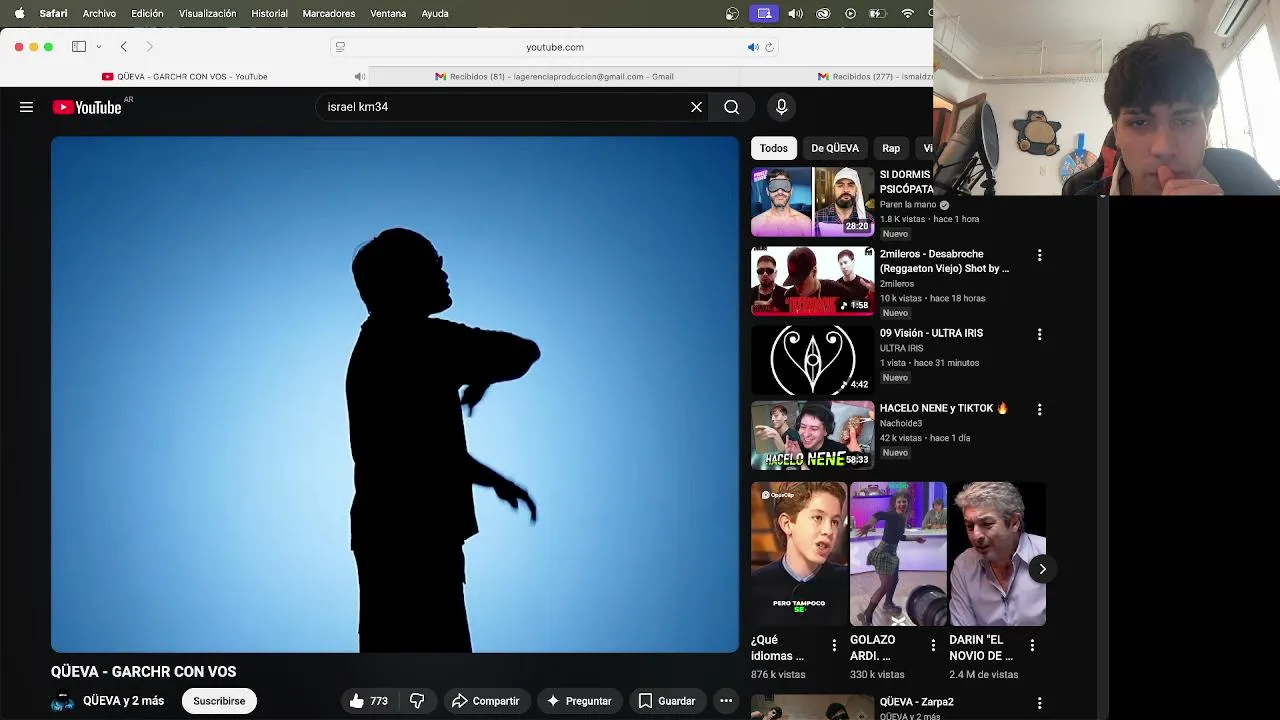Clear the search text with the X
The image size is (1280, 720).
coord(697,107)
